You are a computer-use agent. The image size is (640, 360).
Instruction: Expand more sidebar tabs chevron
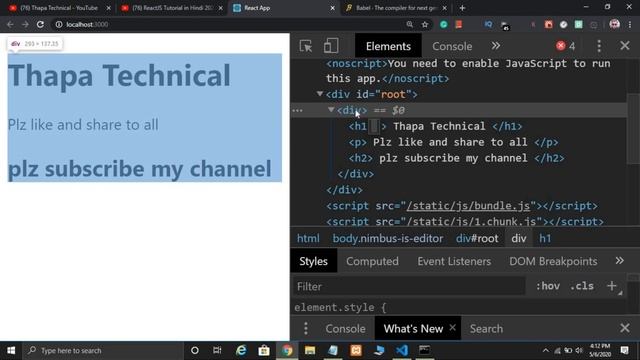coord(619,260)
